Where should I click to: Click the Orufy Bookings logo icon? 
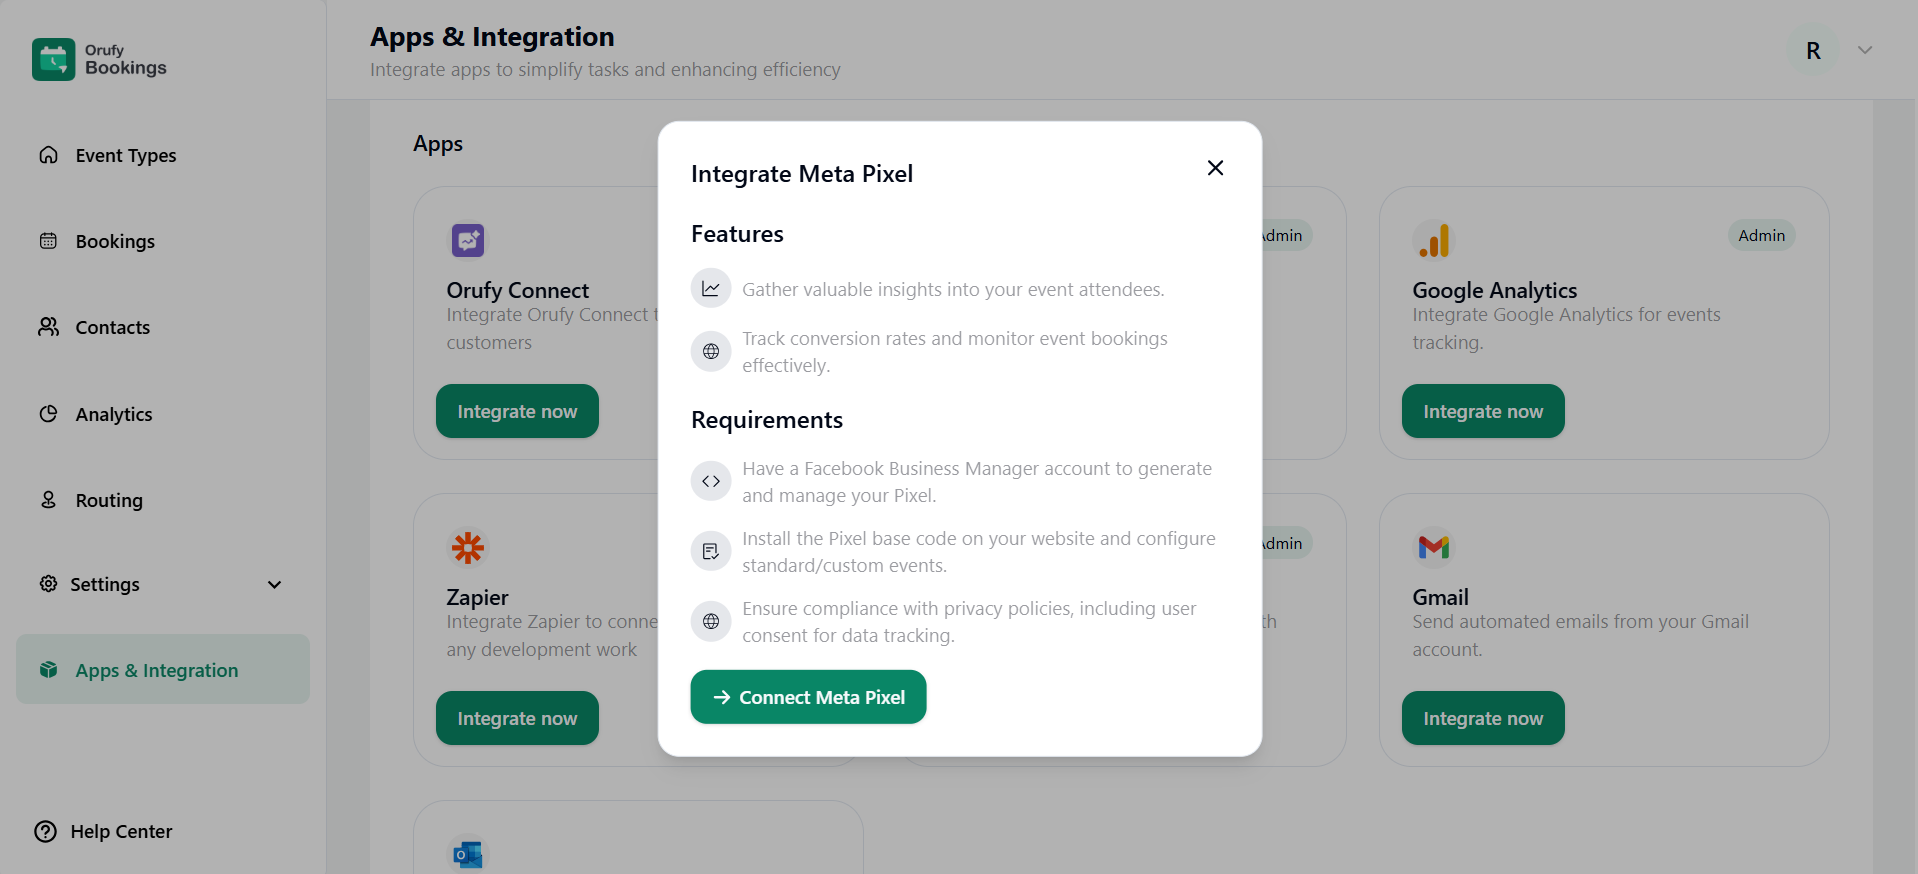tap(53, 59)
